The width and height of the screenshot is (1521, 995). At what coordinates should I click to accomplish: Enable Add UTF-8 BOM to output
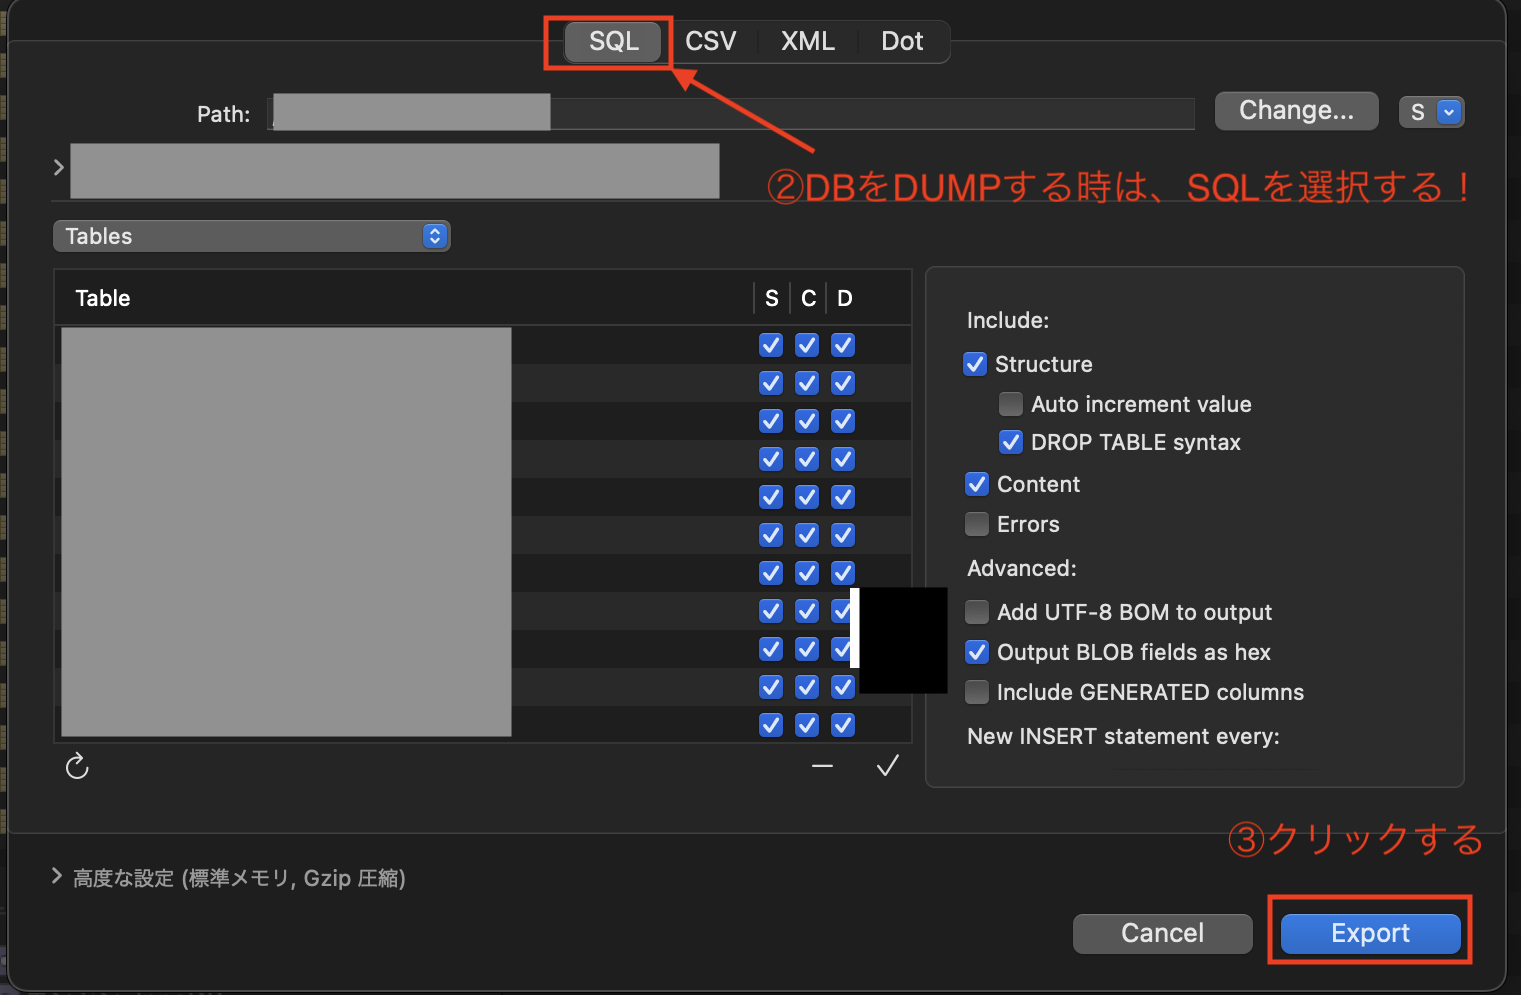point(976,612)
